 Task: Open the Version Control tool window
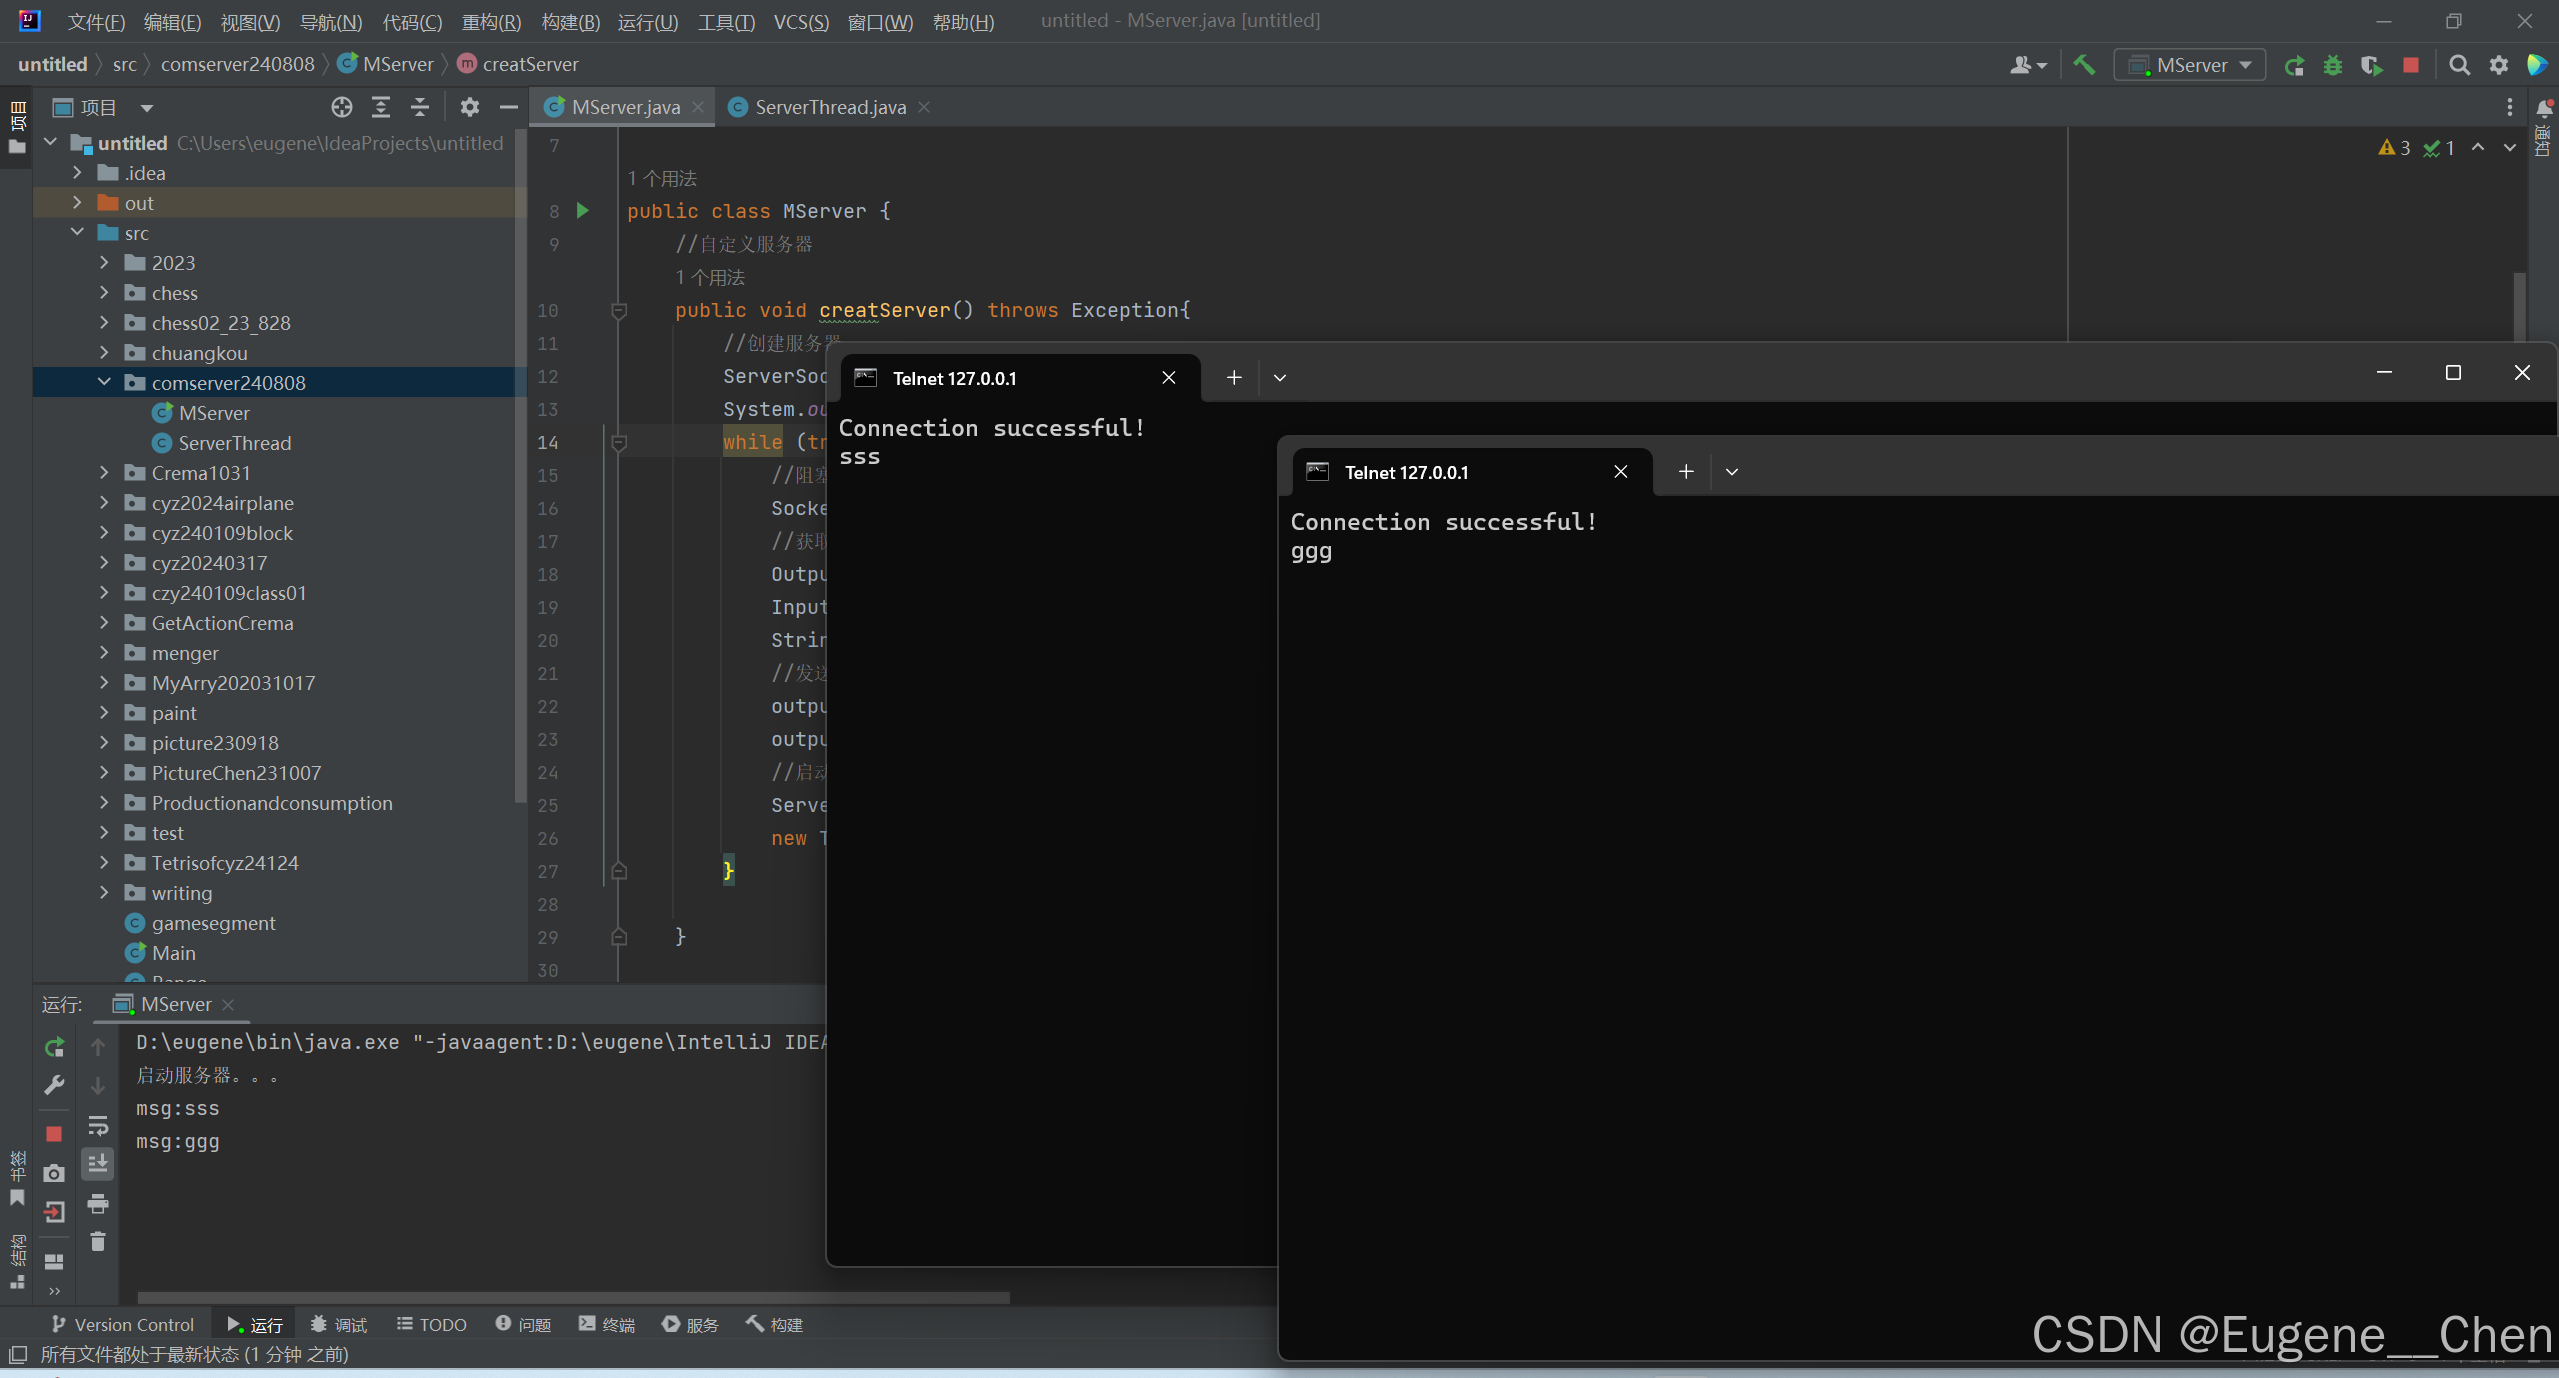point(123,1324)
